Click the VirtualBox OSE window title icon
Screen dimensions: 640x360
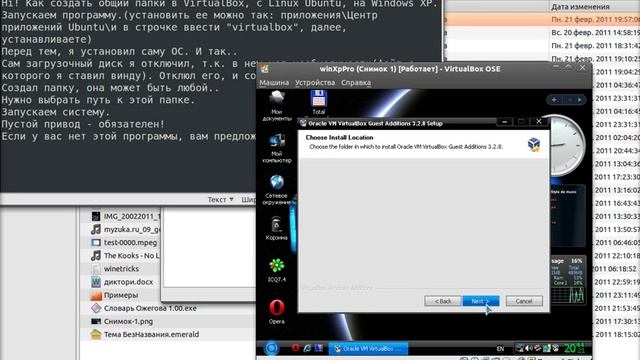point(264,69)
